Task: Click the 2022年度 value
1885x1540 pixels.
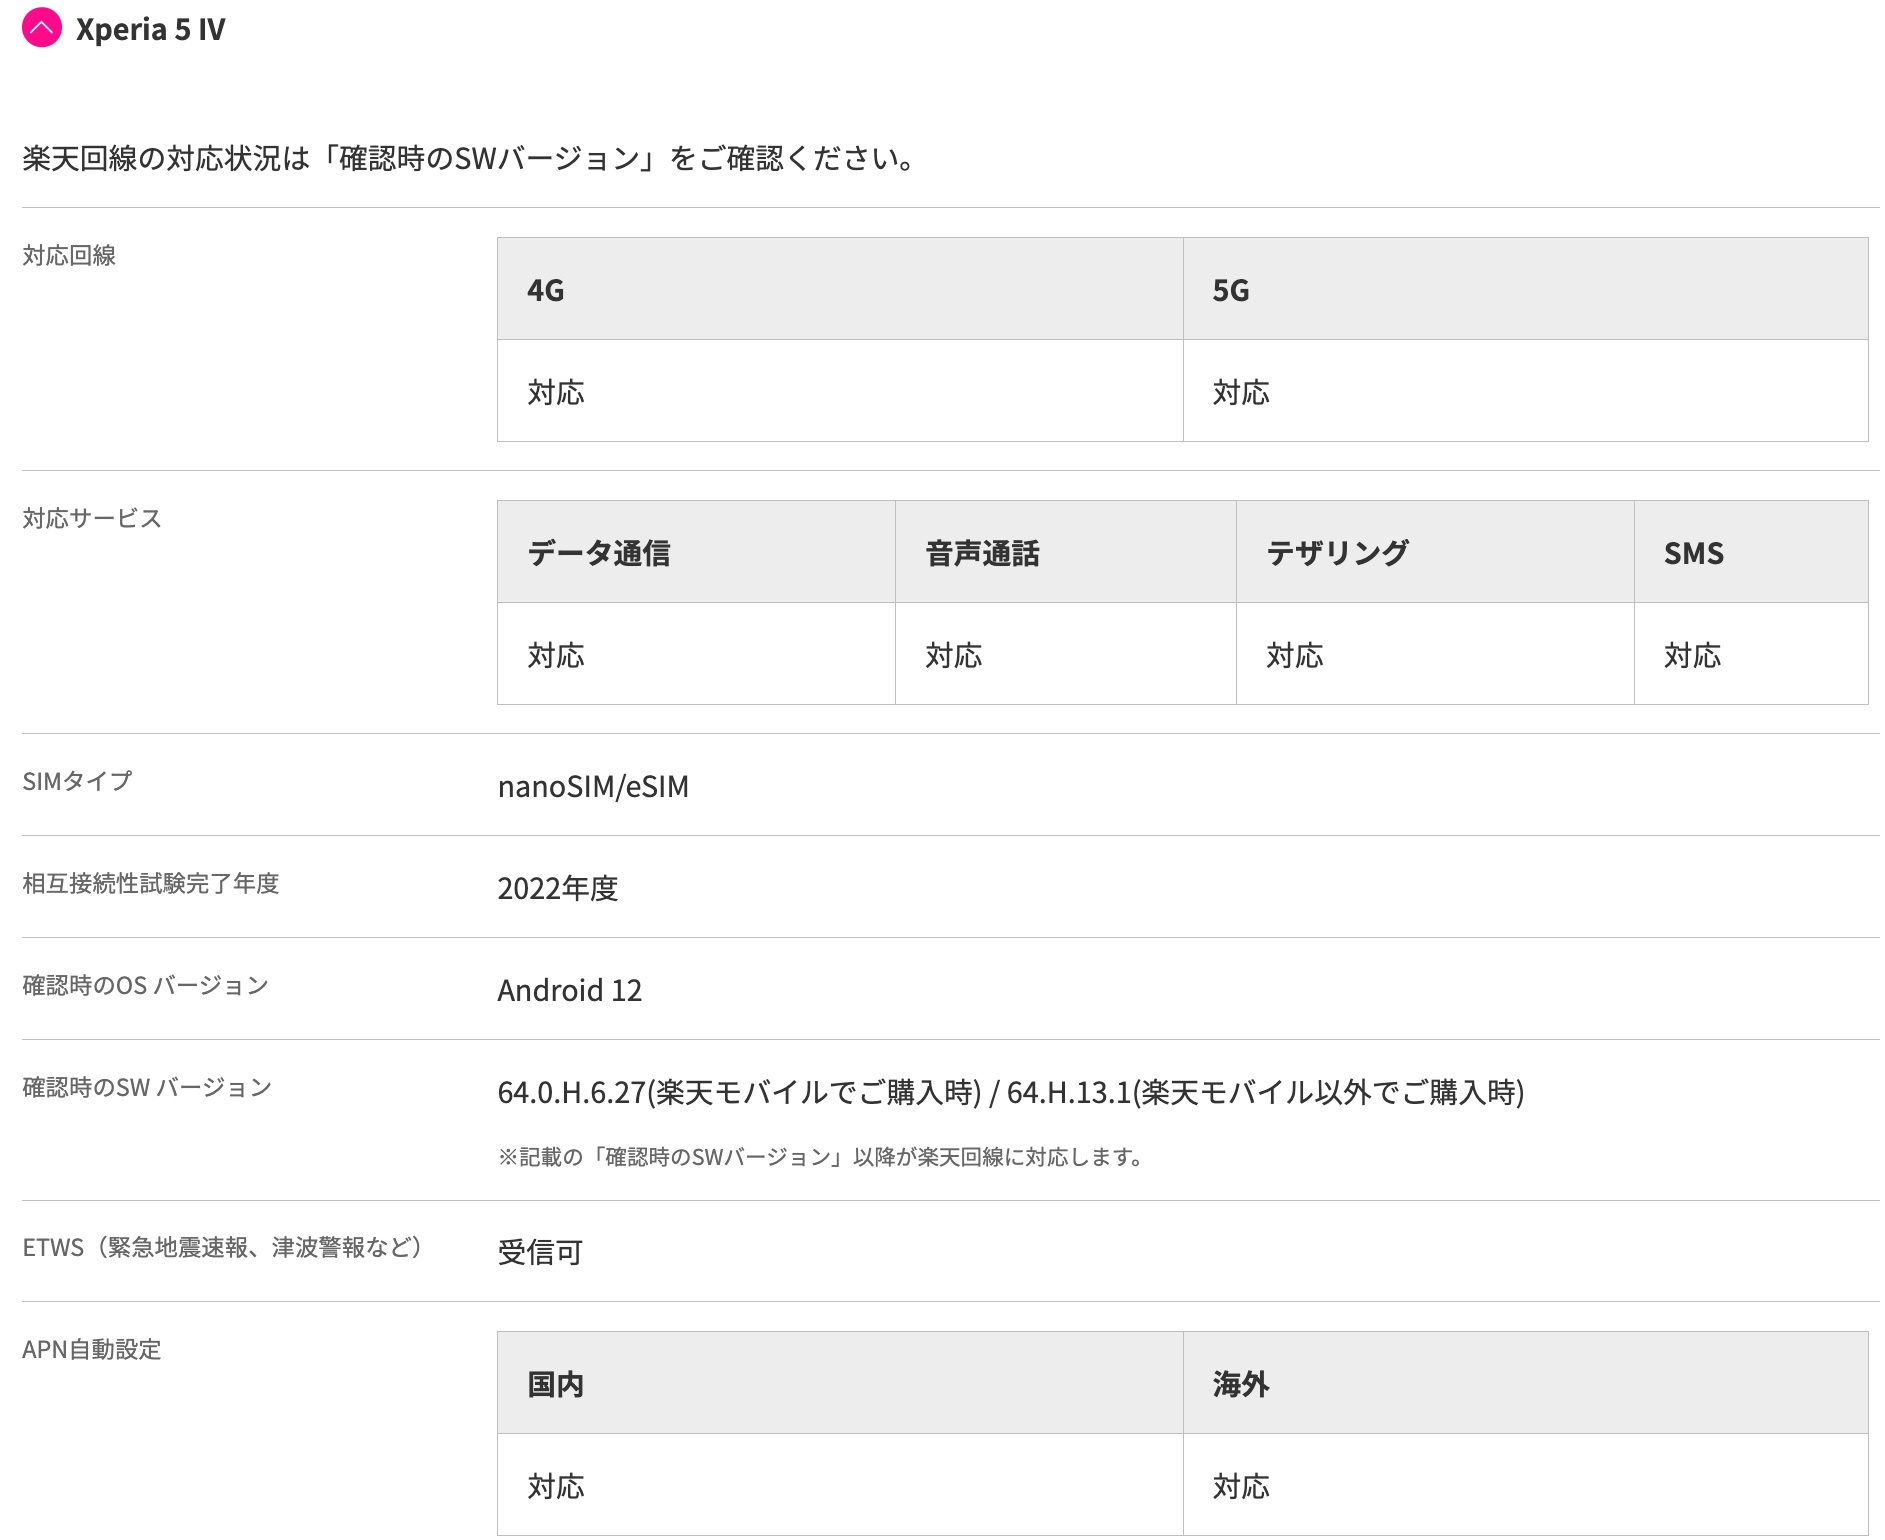Action: tap(558, 888)
